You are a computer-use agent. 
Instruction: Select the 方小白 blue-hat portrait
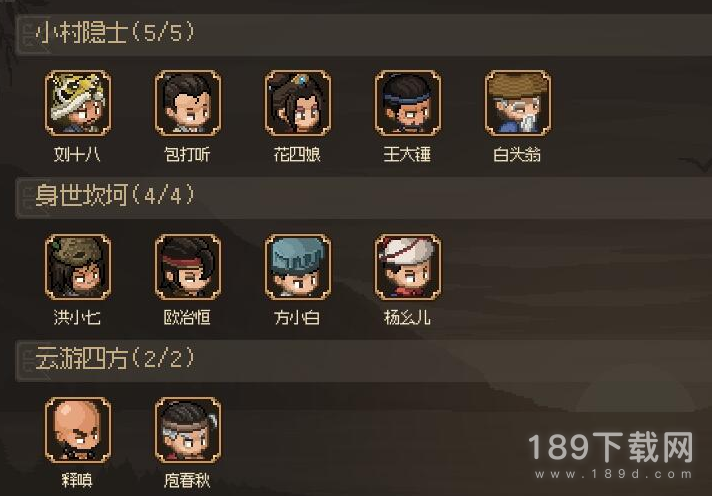[x=297, y=267]
